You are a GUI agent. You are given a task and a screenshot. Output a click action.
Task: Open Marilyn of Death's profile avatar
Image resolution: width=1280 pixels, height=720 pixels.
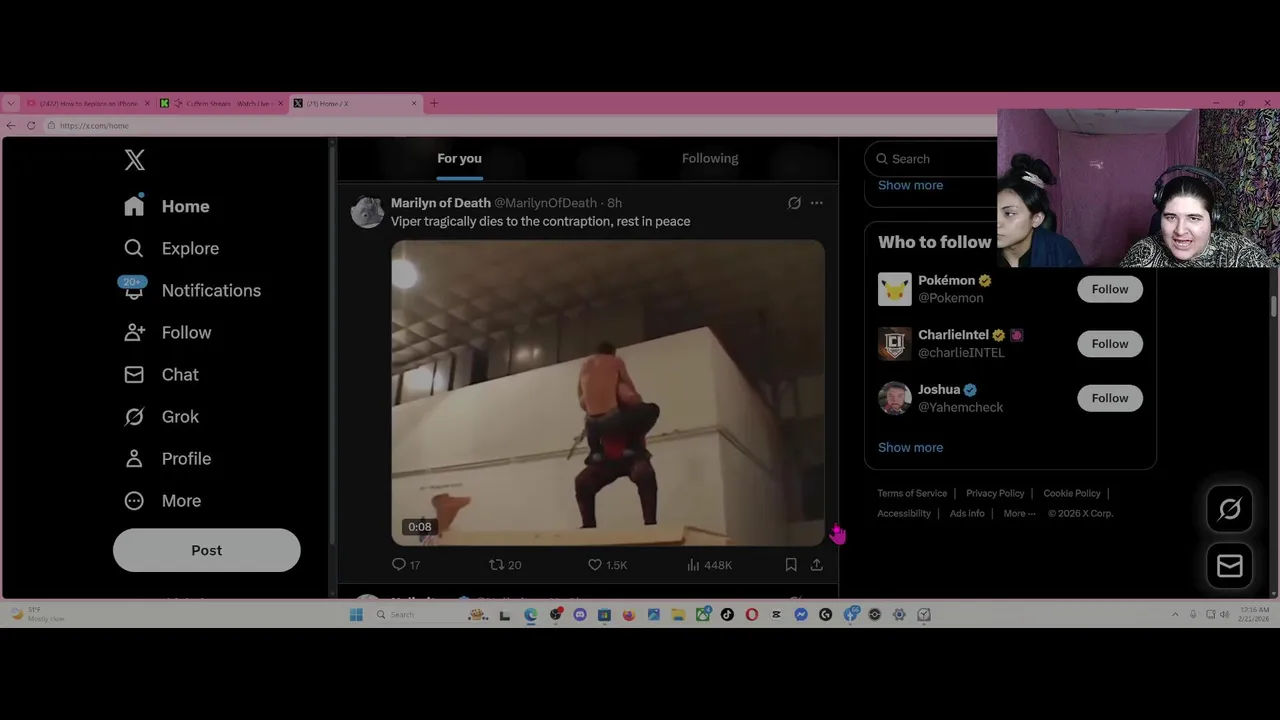(367, 212)
